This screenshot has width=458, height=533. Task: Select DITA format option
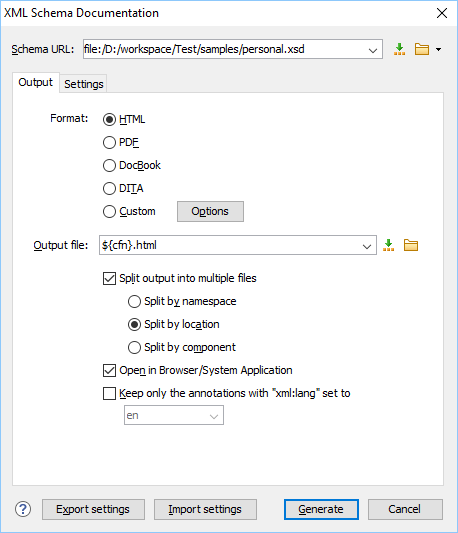point(109,188)
